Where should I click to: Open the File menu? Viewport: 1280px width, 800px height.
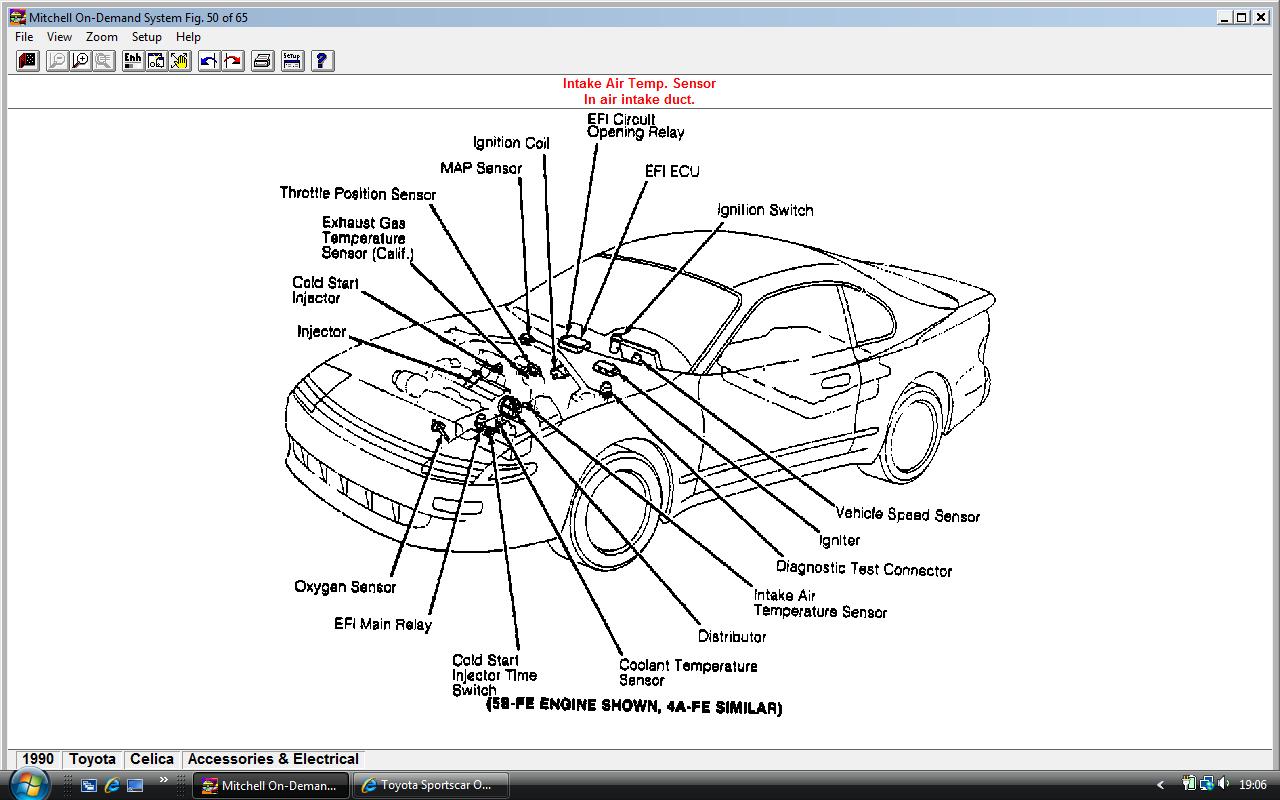[x=24, y=37]
